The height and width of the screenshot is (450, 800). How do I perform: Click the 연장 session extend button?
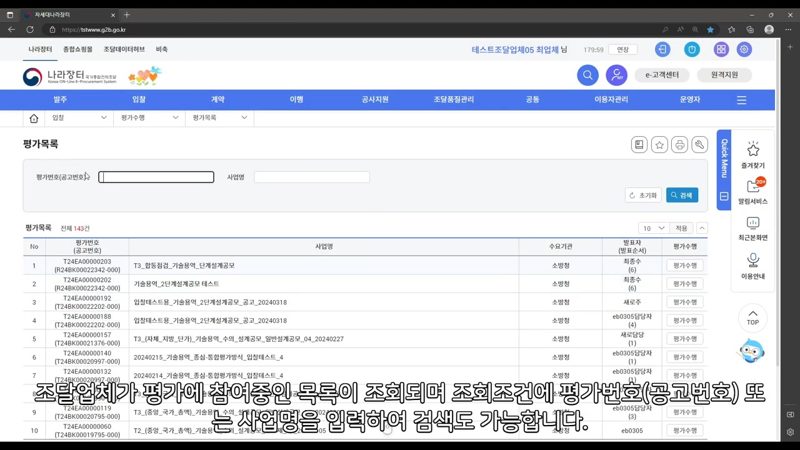pos(623,49)
